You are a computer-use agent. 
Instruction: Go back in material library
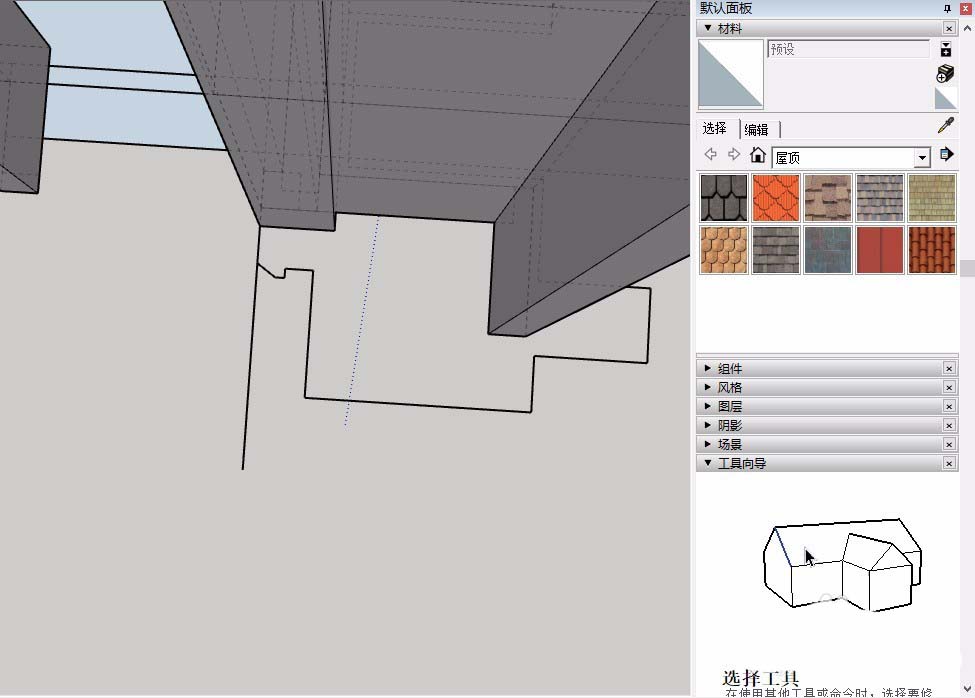(710, 154)
